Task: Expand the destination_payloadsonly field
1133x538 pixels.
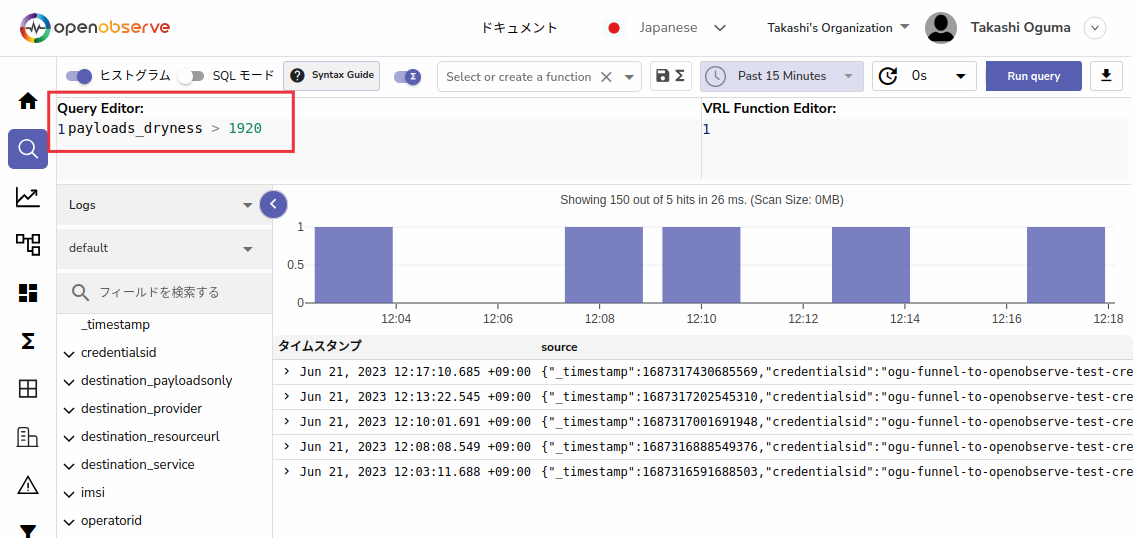Action: [69, 382]
